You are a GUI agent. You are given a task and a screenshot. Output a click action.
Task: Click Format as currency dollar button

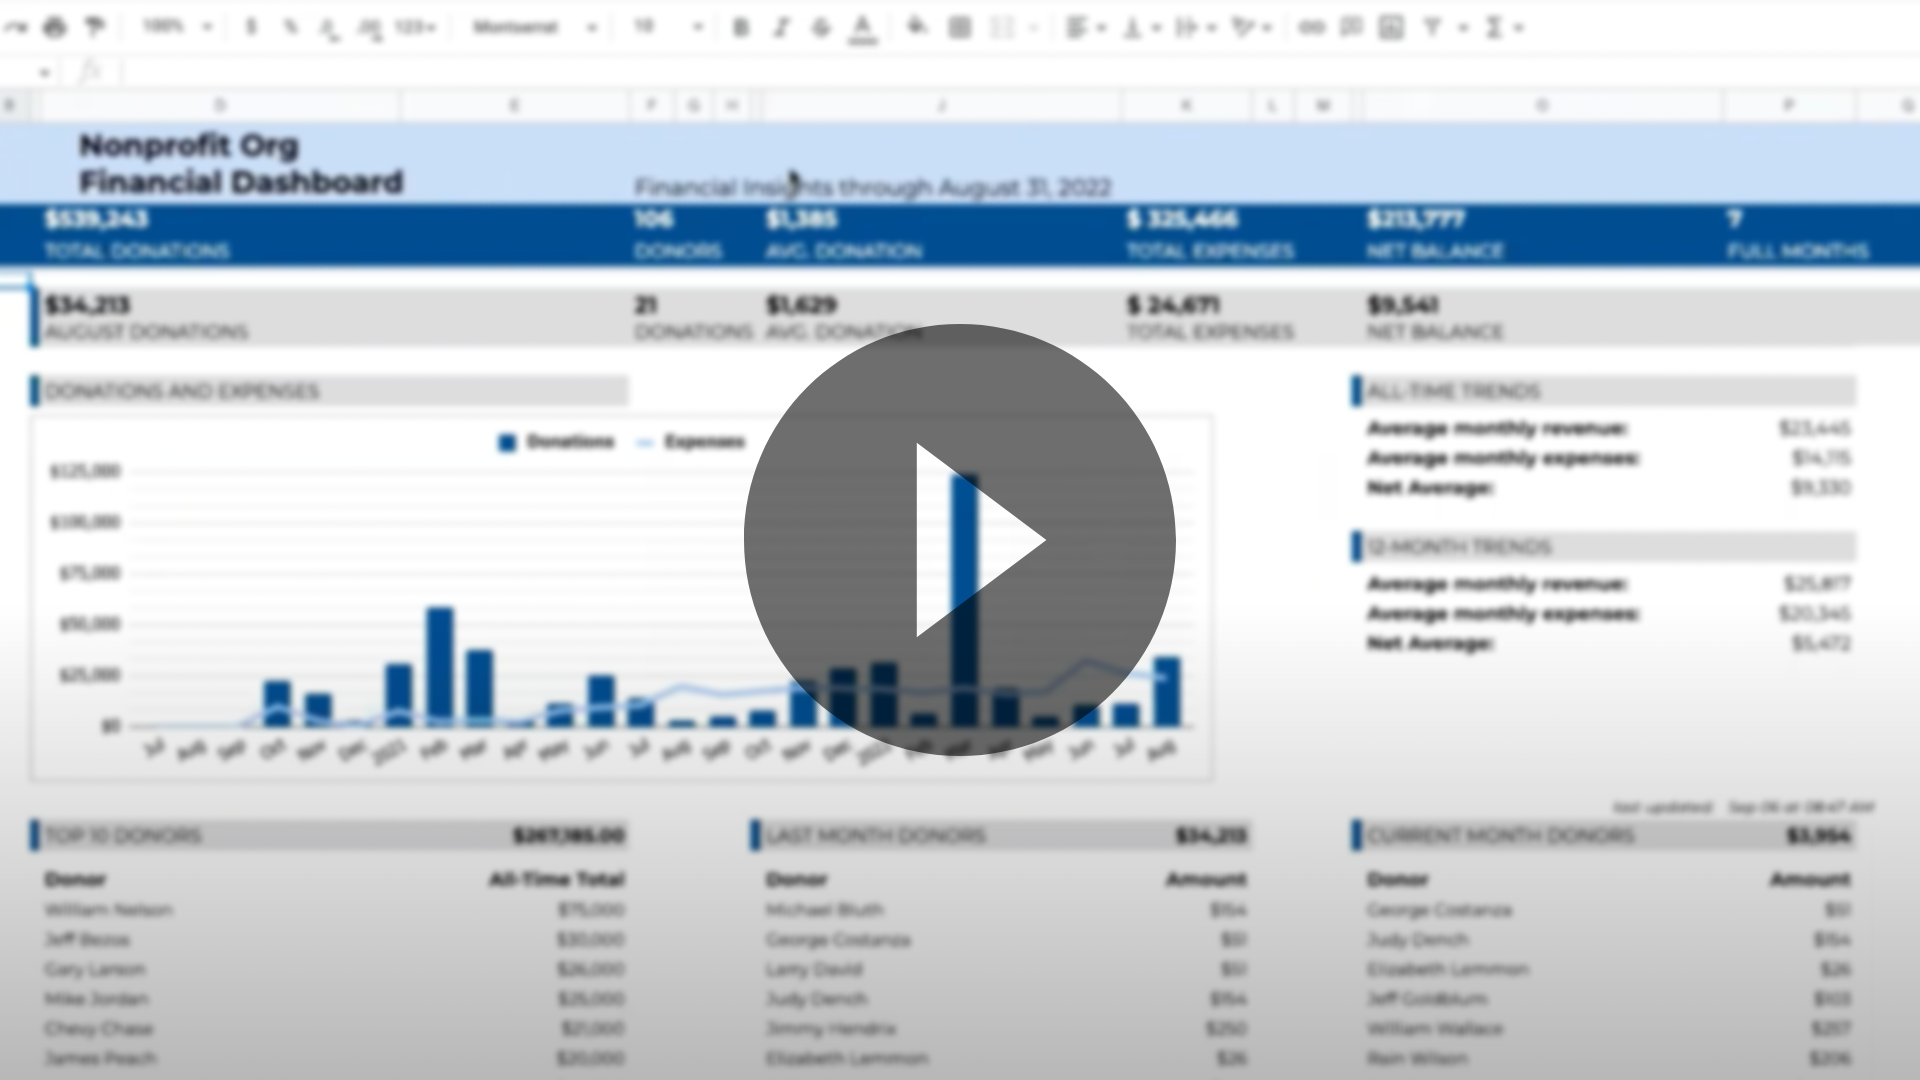[251, 27]
